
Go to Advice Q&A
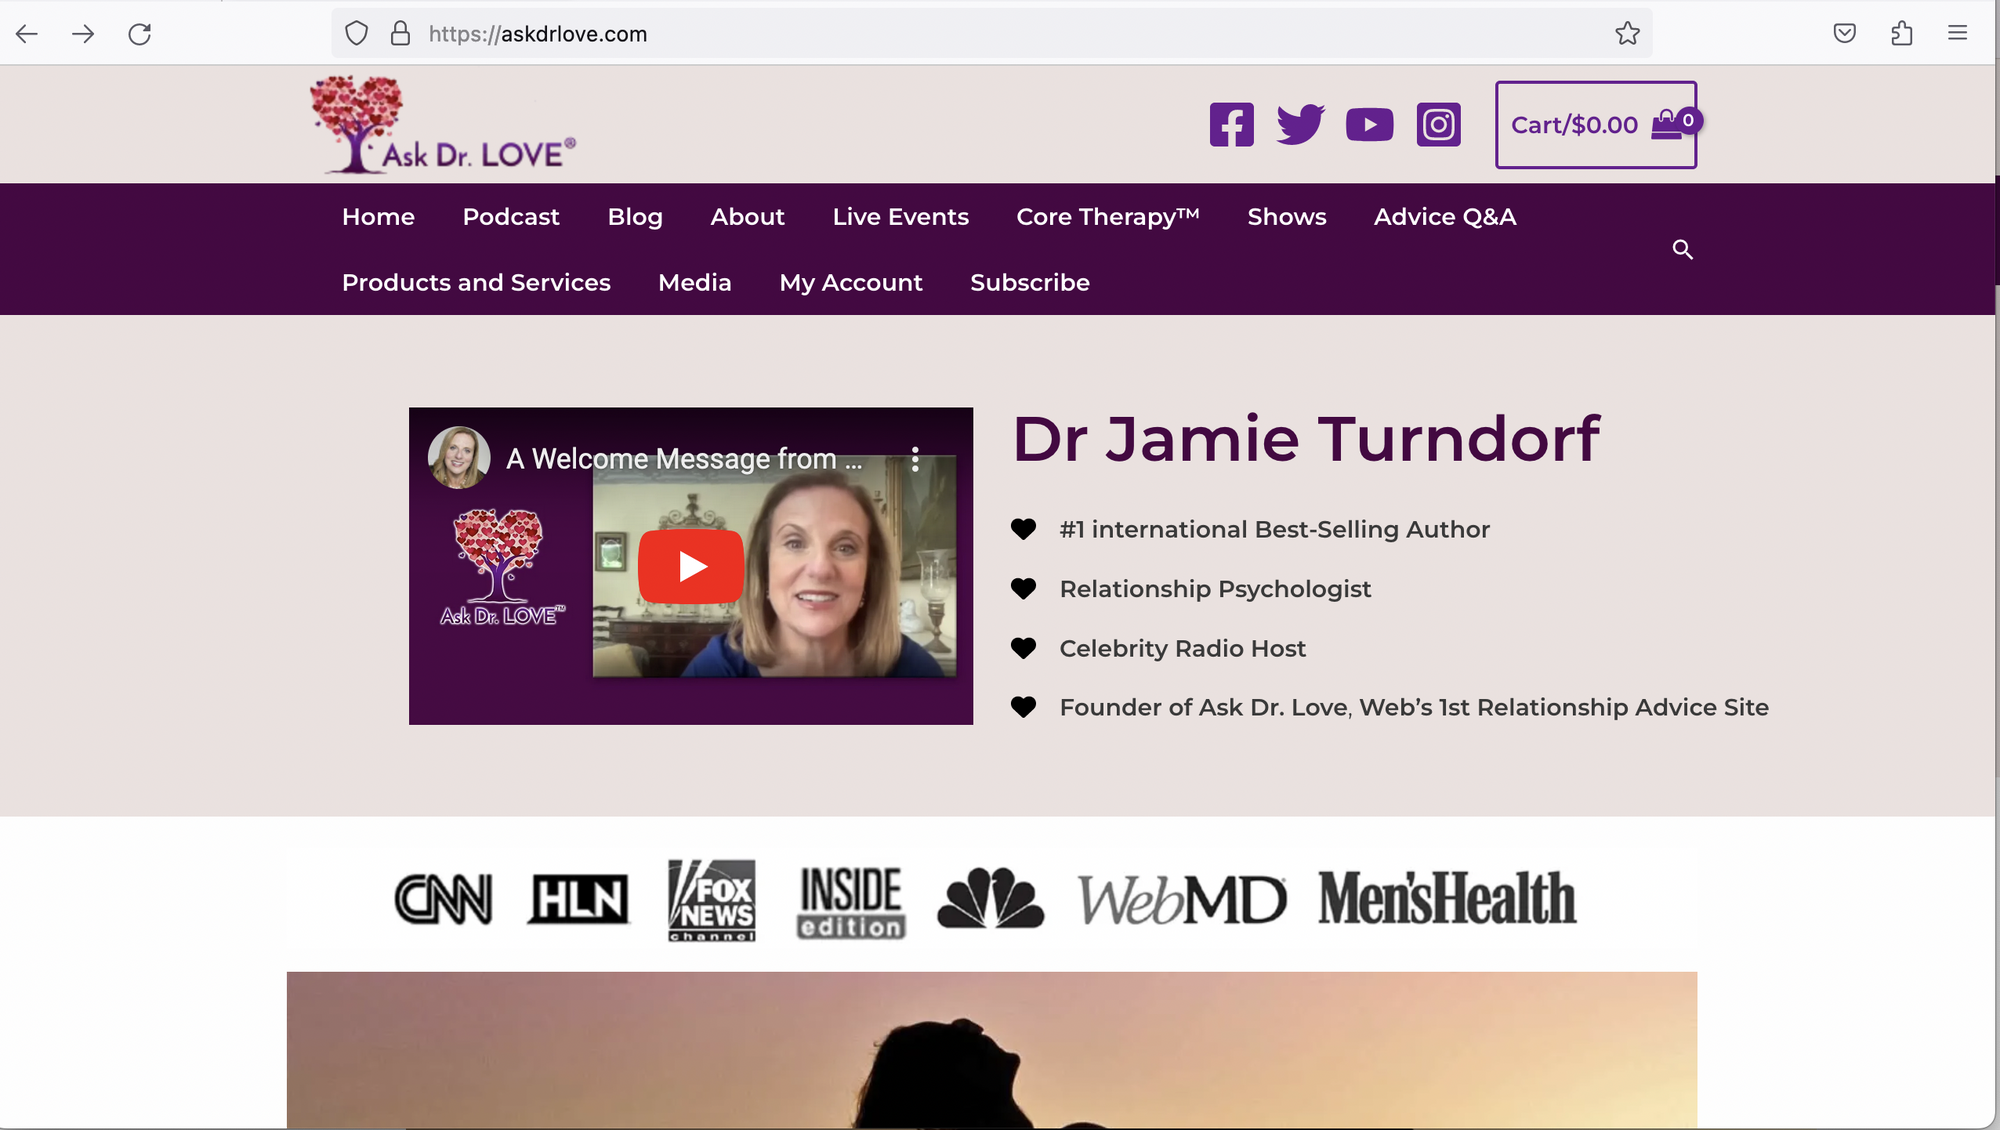[1445, 217]
